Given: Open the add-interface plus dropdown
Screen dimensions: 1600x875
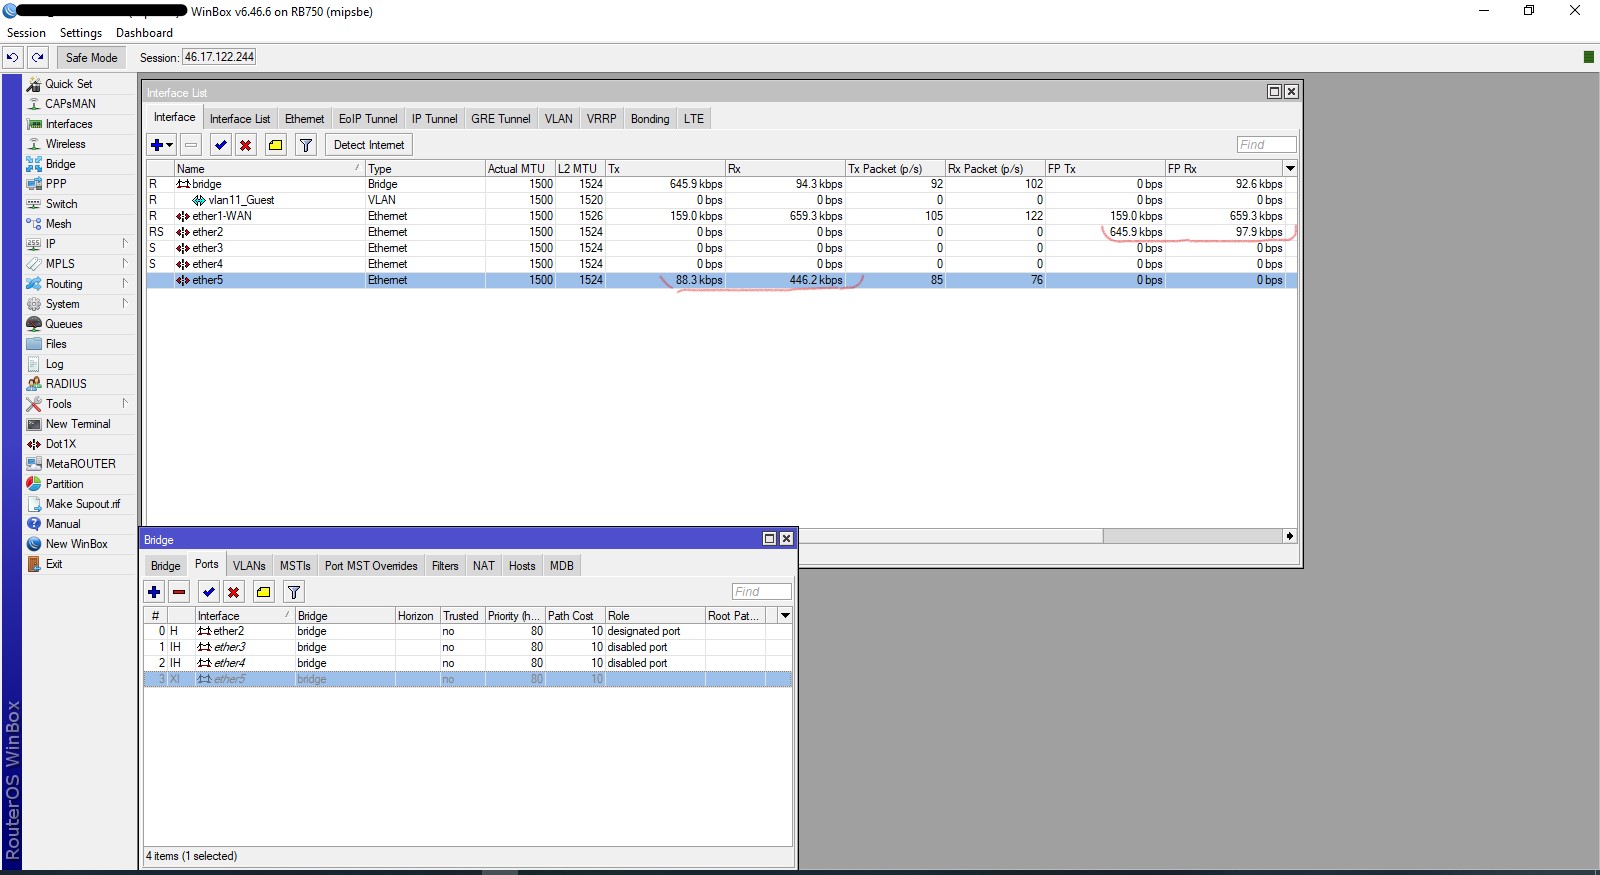Looking at the screenshot, I should (161, 145).
